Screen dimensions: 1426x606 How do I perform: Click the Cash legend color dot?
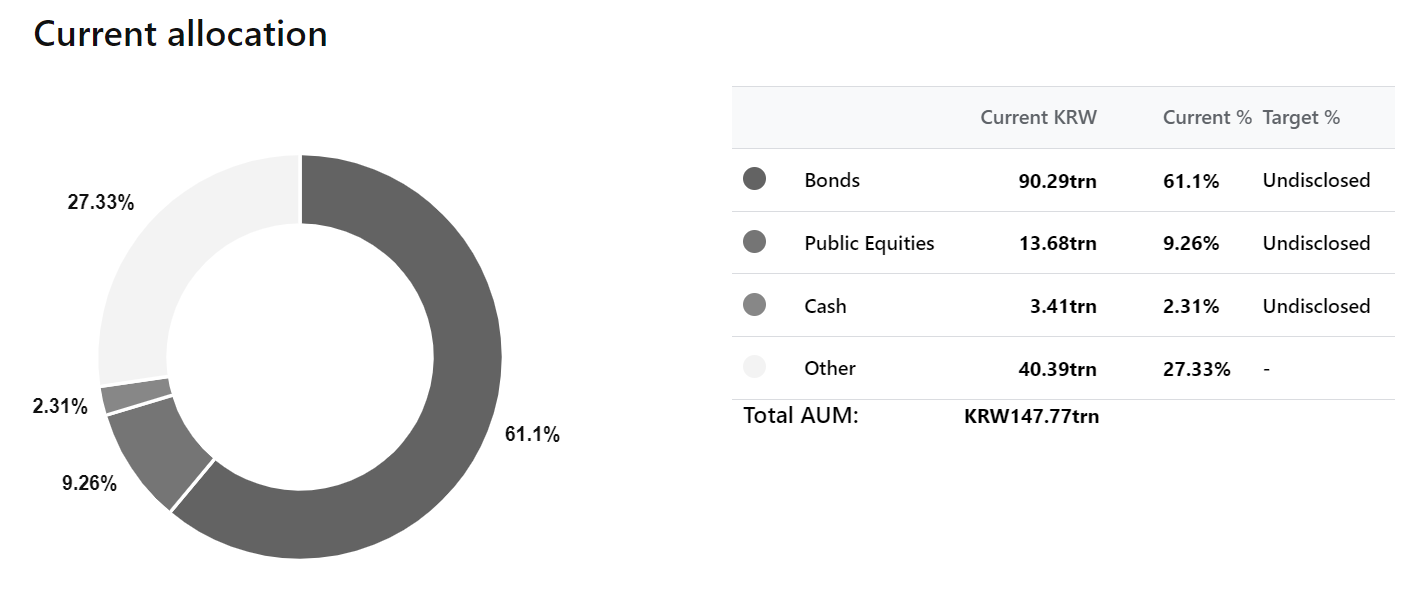[755, 305]
